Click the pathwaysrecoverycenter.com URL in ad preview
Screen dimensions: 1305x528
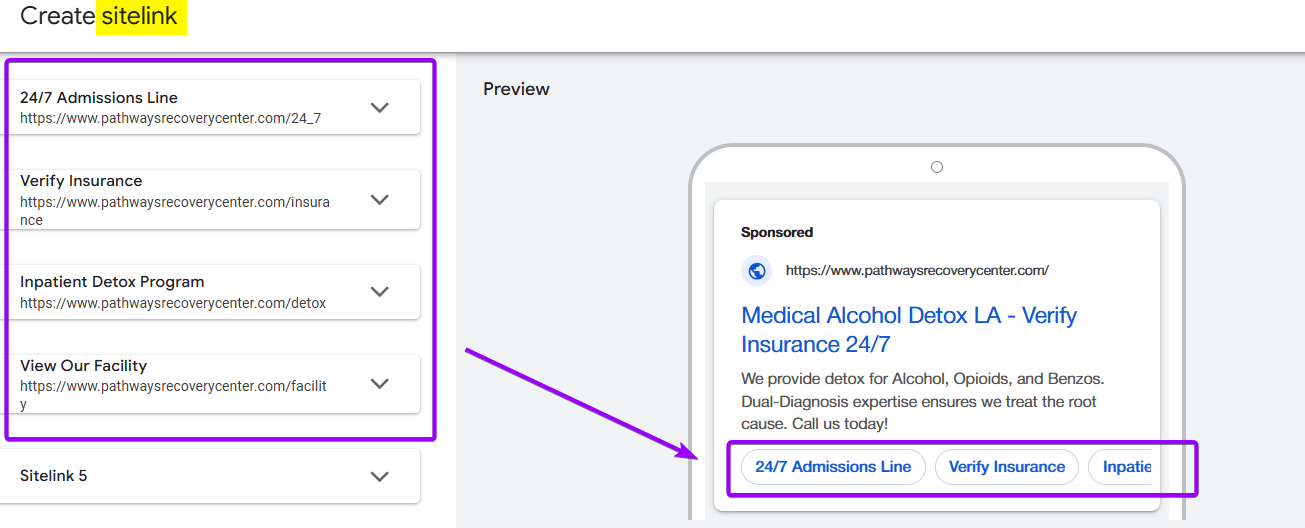[917, 271]
